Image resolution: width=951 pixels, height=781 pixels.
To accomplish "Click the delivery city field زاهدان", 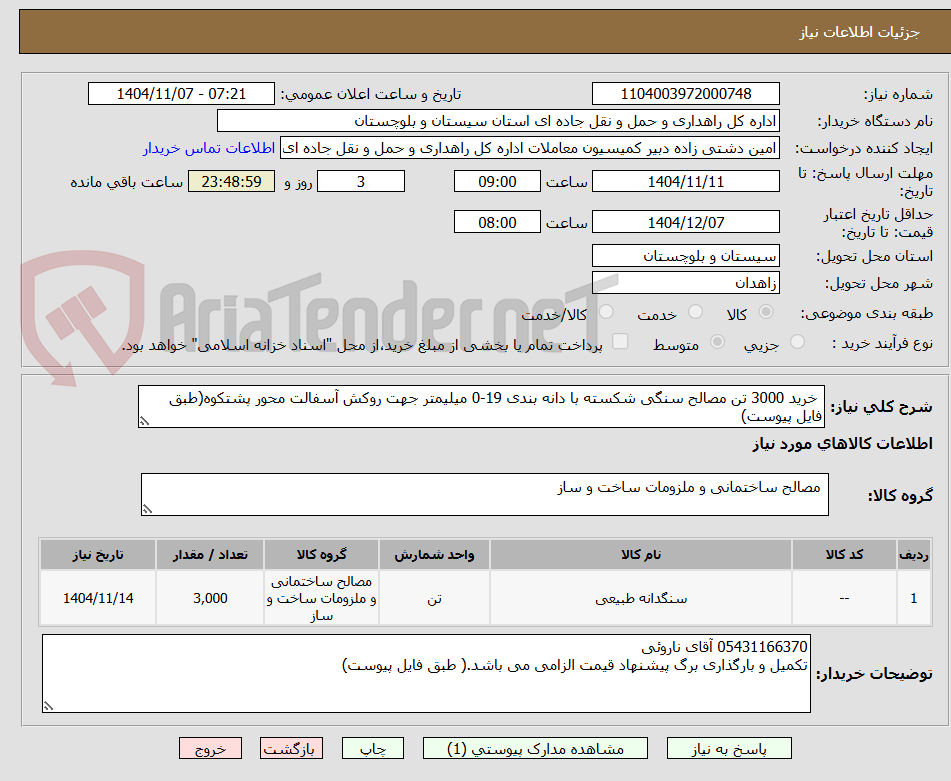I will click(685, 283).
